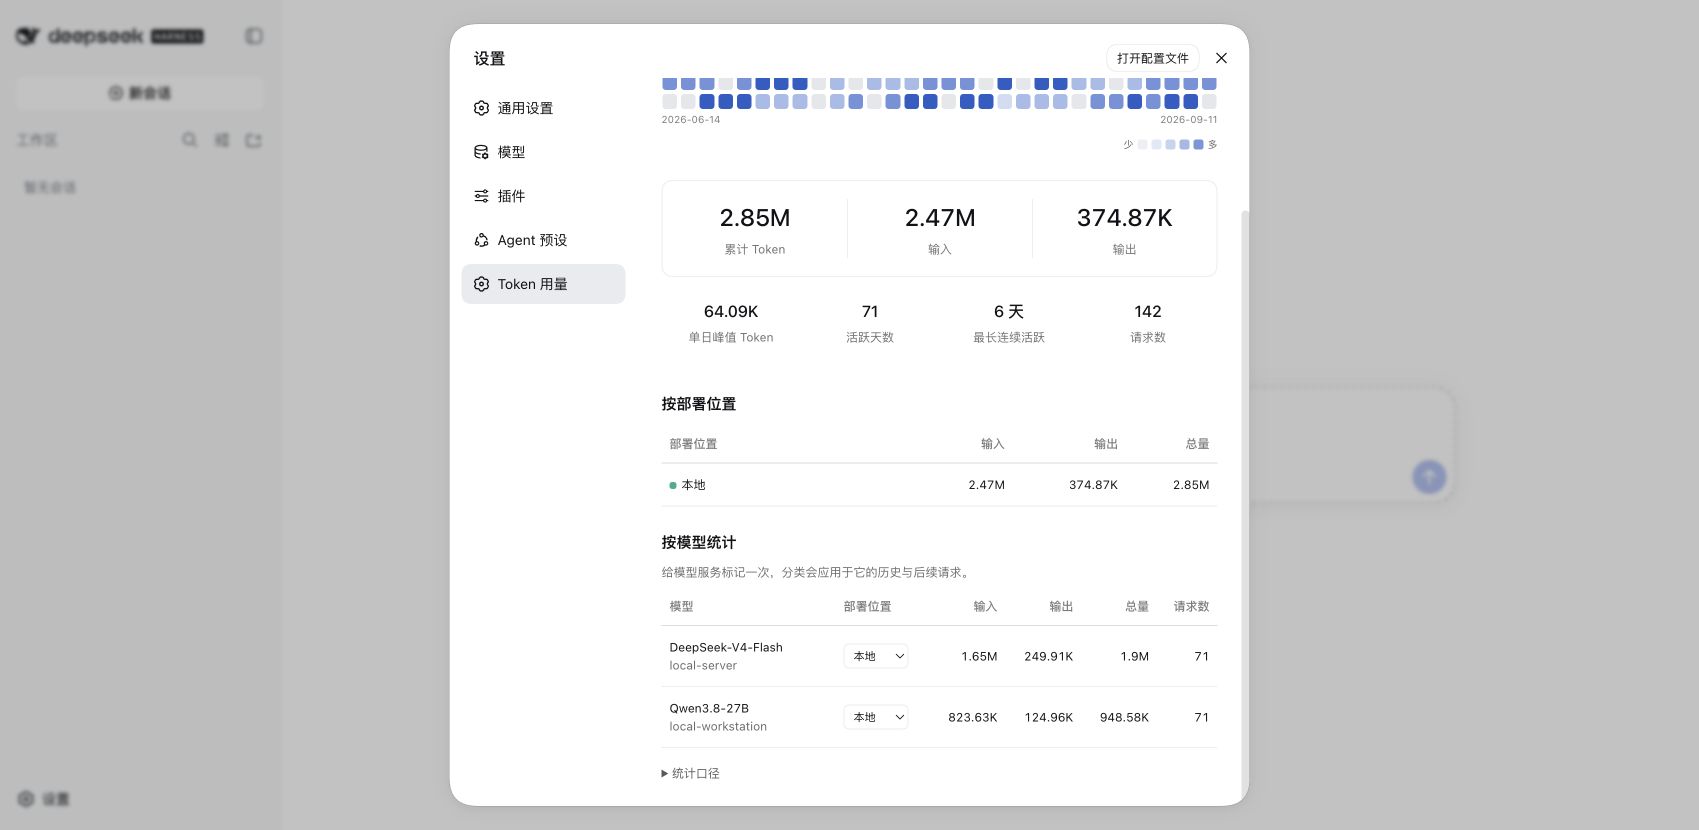The width and height of the screenshot is (1699, 830).
Task: Click the 823.63K input value for Qwen3.8-27B
Action: [972, 717]
